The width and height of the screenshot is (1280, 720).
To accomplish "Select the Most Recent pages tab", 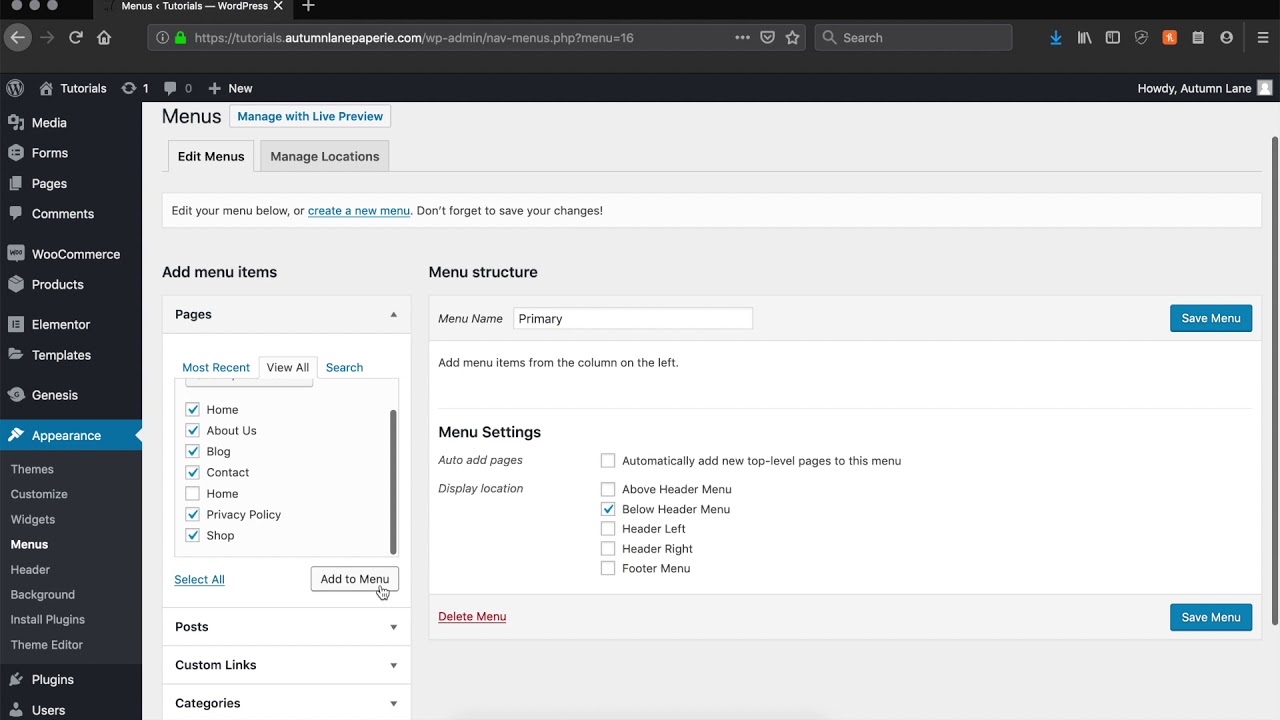I will (x=216, y=367).
